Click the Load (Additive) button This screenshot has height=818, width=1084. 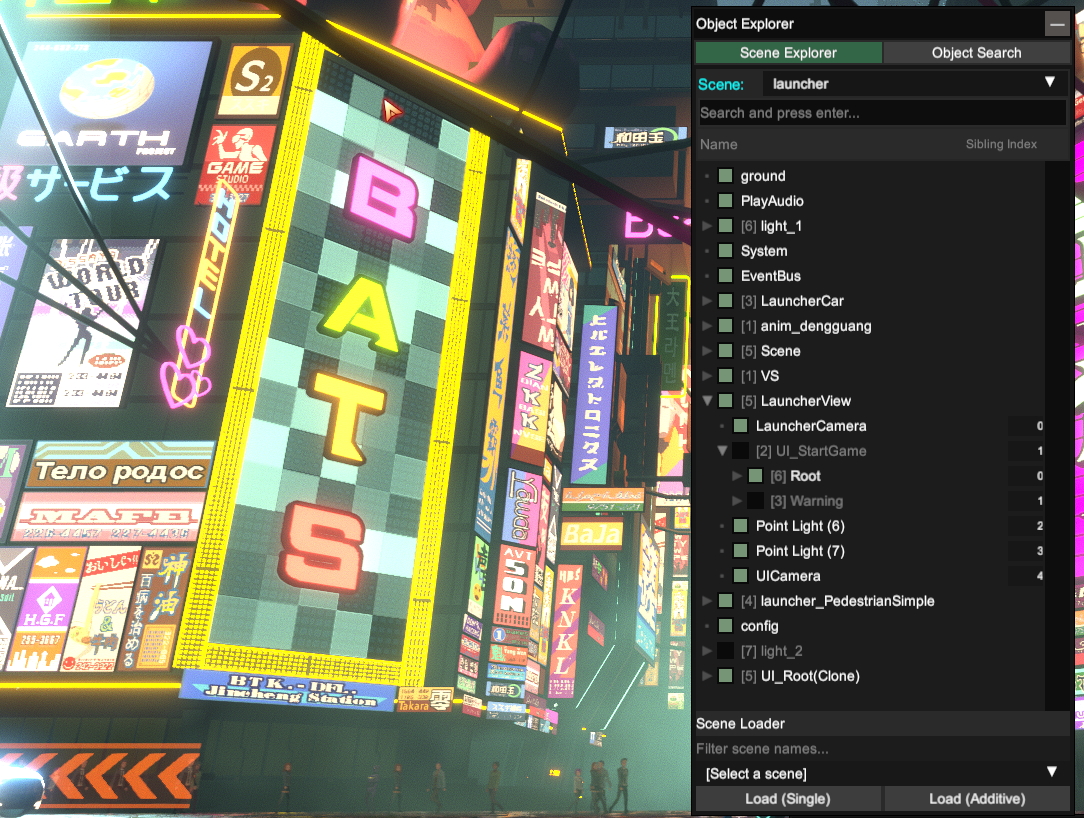[x=977, y=799]
